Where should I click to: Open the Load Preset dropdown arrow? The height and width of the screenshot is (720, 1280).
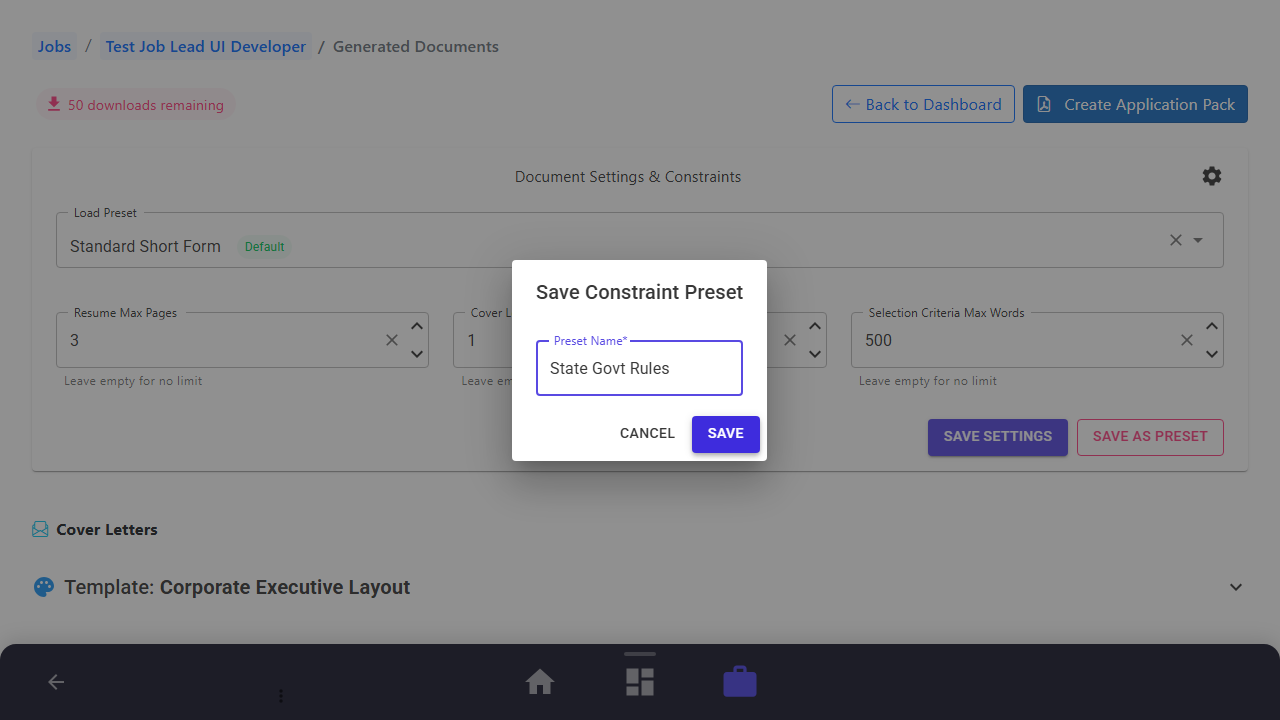tap(1198, 240)
